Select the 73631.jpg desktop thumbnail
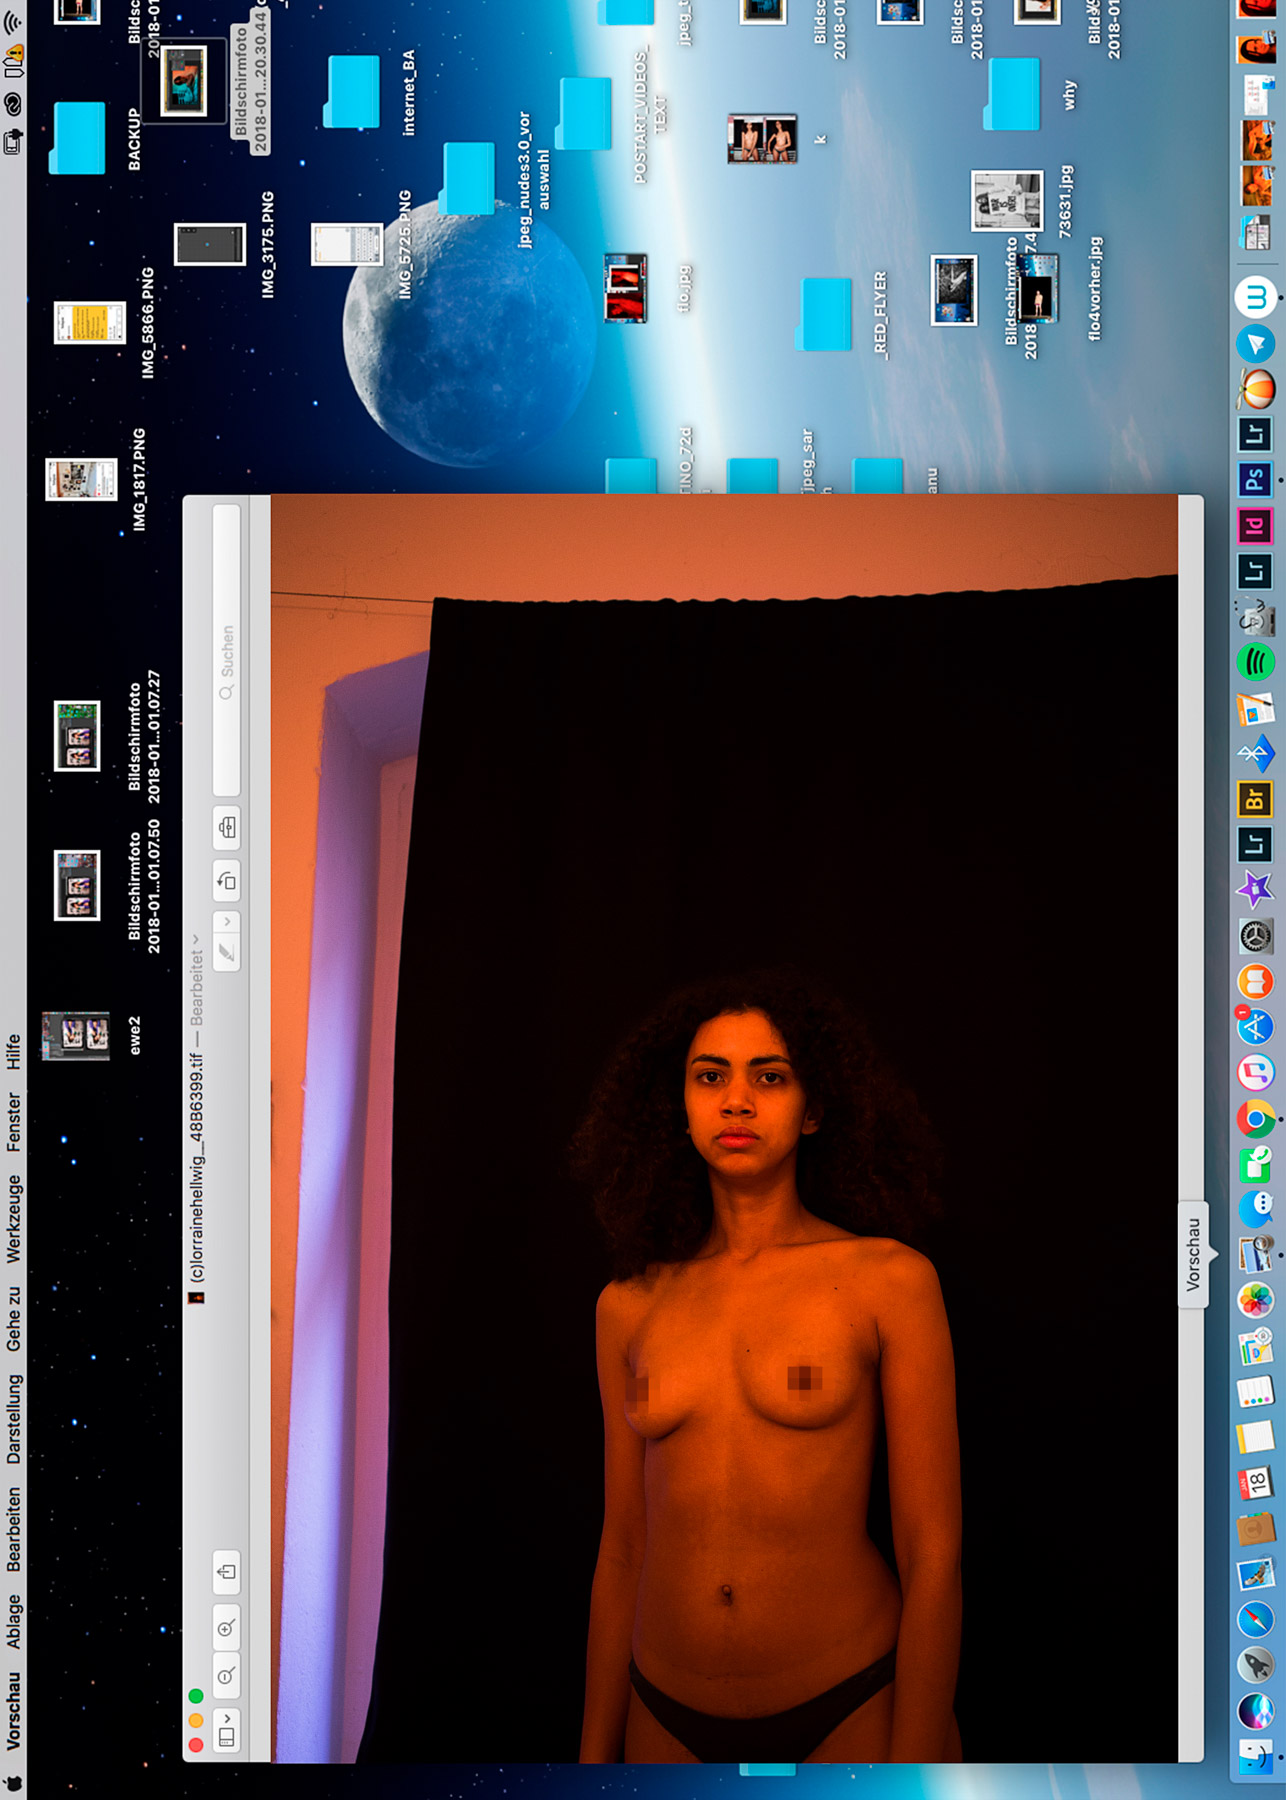The width and height of the screenshot is (1286, 1800). pyautogui.click(x=1007, y=200)
